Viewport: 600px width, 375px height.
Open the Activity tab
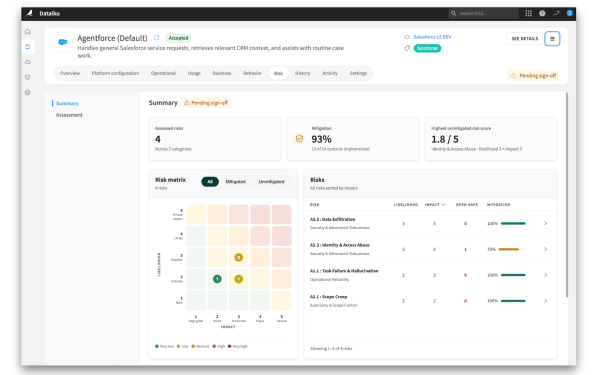330,73
